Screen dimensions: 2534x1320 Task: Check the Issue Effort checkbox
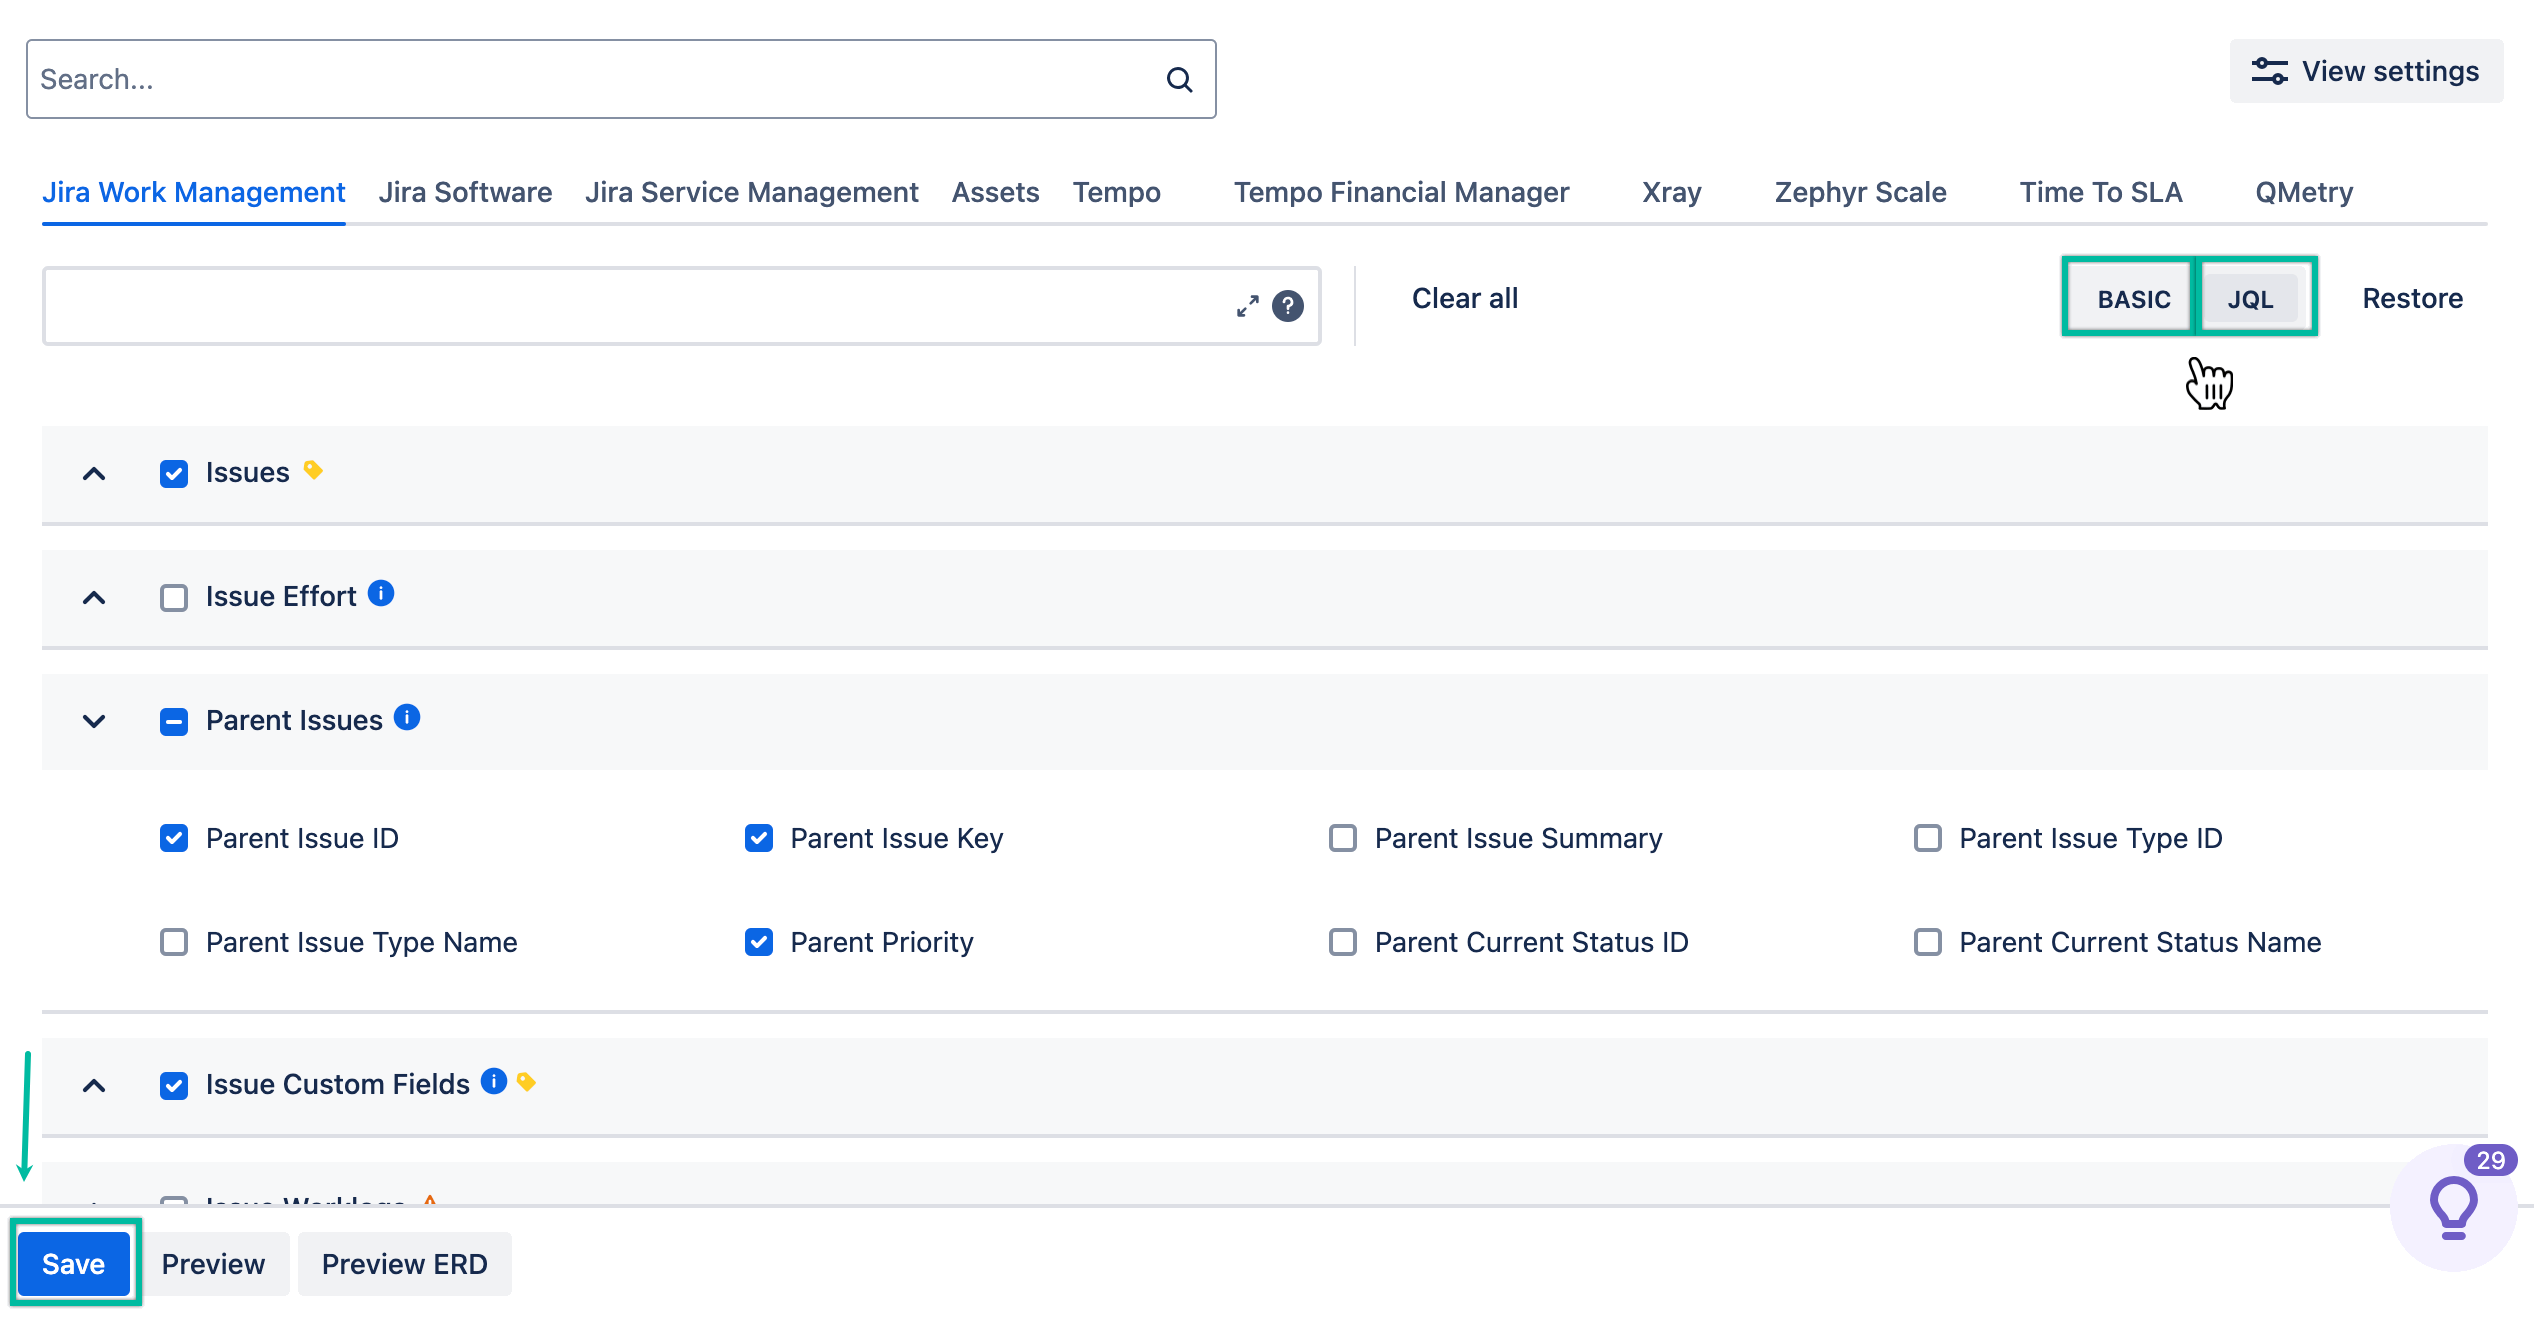tap(174, 597)
